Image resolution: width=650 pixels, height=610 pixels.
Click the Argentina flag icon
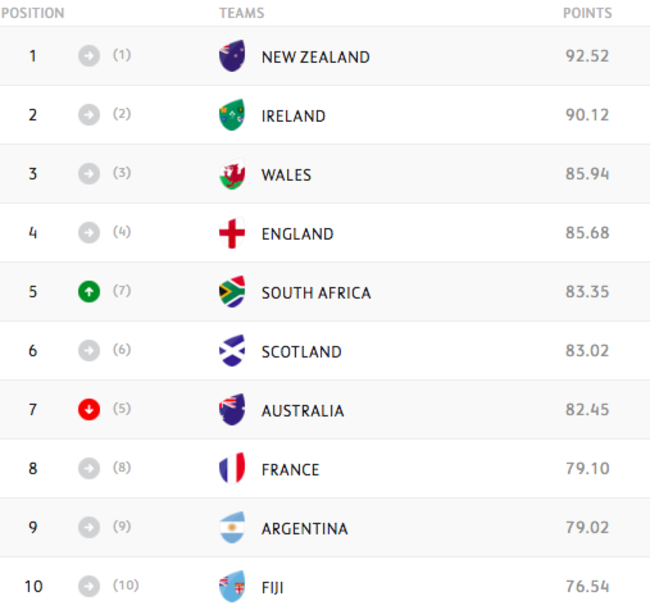coord(232,528)
